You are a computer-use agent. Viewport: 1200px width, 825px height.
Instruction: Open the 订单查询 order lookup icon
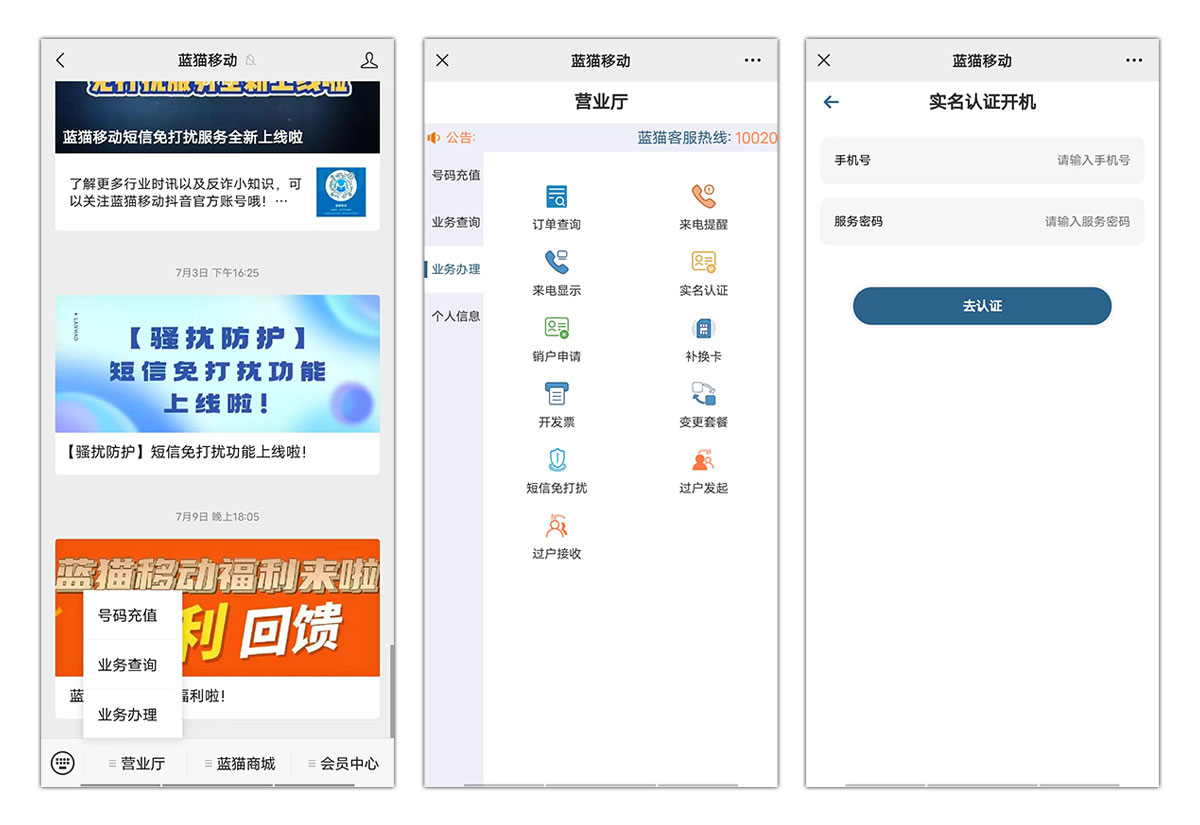point(556,197)
